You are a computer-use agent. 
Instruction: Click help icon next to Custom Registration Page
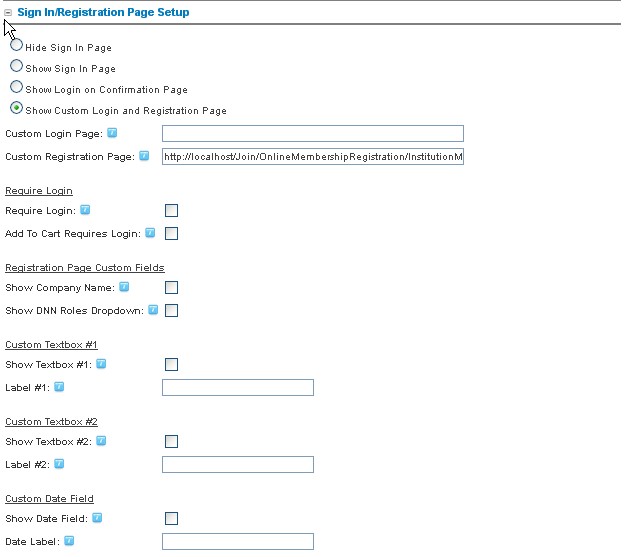point(144,156)
